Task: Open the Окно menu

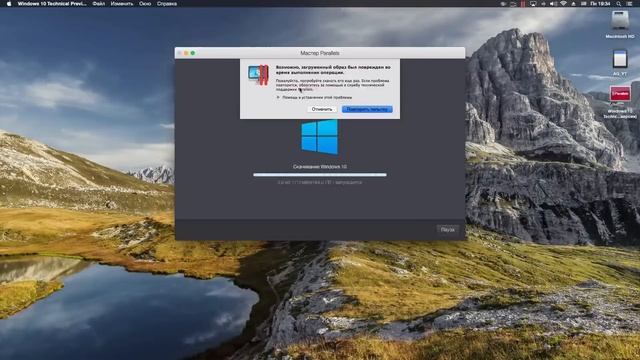Action: pyautogui.click(x=145, y=4)
